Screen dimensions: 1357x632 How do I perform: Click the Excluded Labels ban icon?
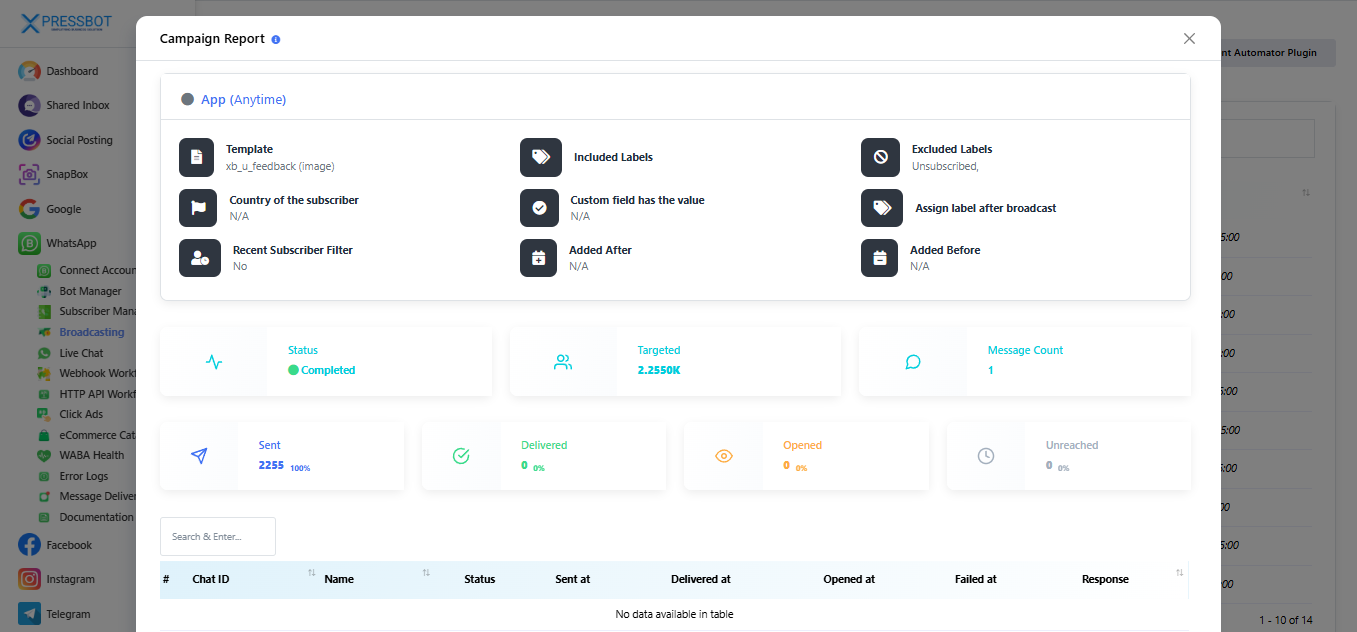point(880,157)
